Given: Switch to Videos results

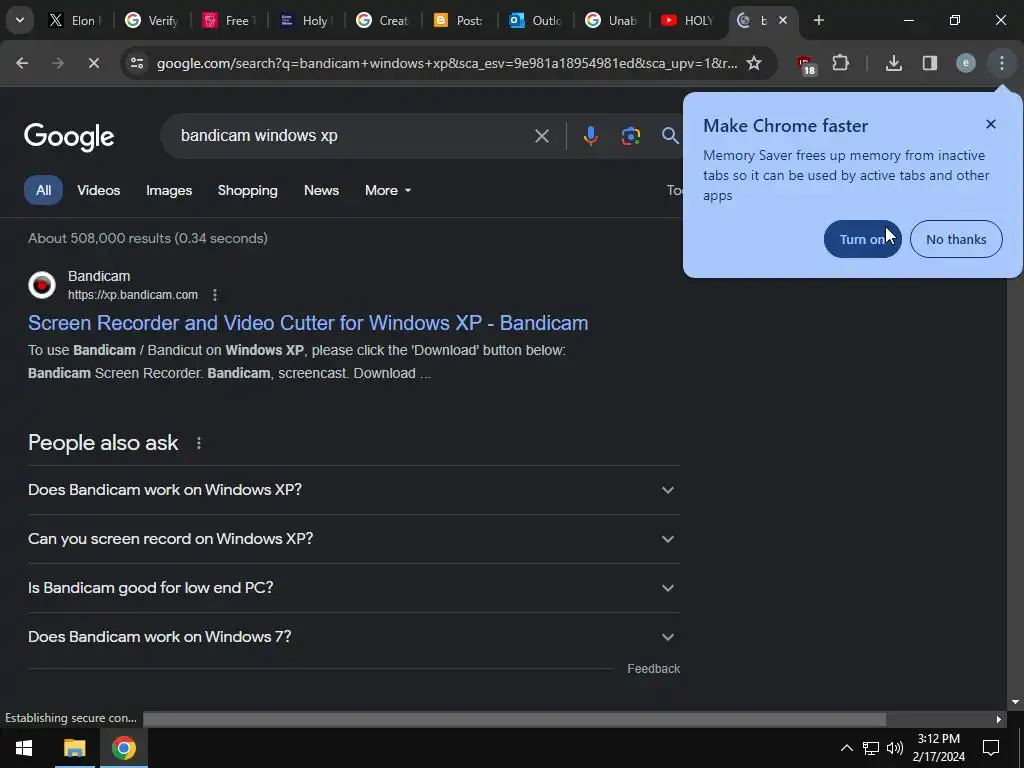Looking at the screenshot, I should point(99,190).
